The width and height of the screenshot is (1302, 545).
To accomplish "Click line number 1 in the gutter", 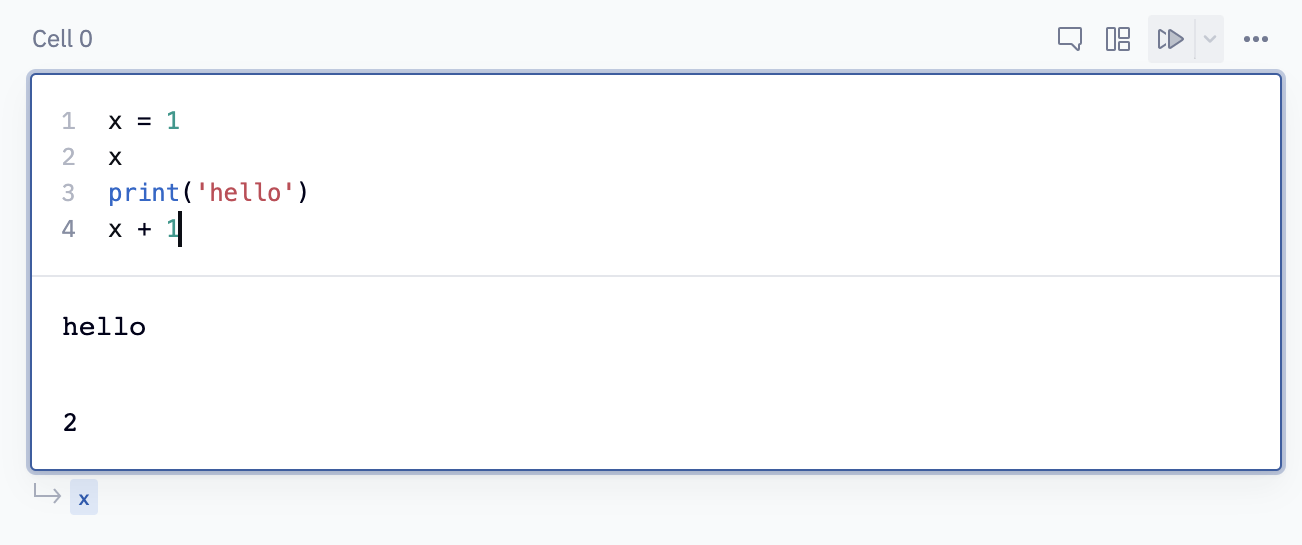I will tap(68, 121).
